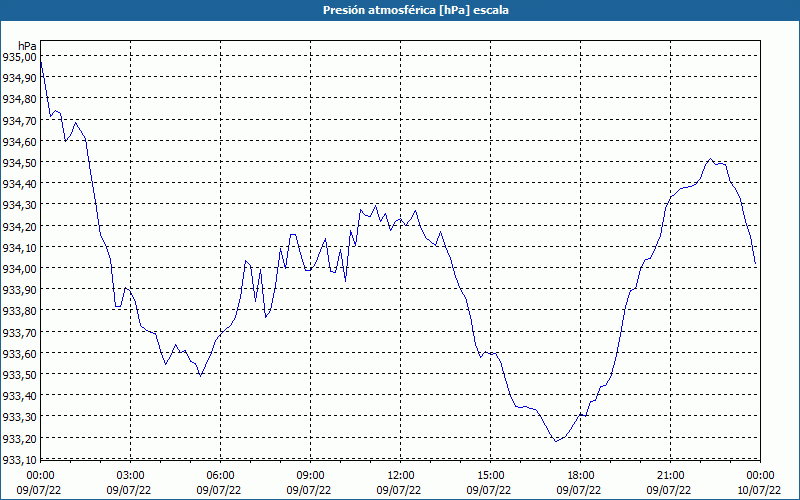The image size is (800, 500).
Task: Click the '933,20' y-axis value
Action: pos(19,439)
